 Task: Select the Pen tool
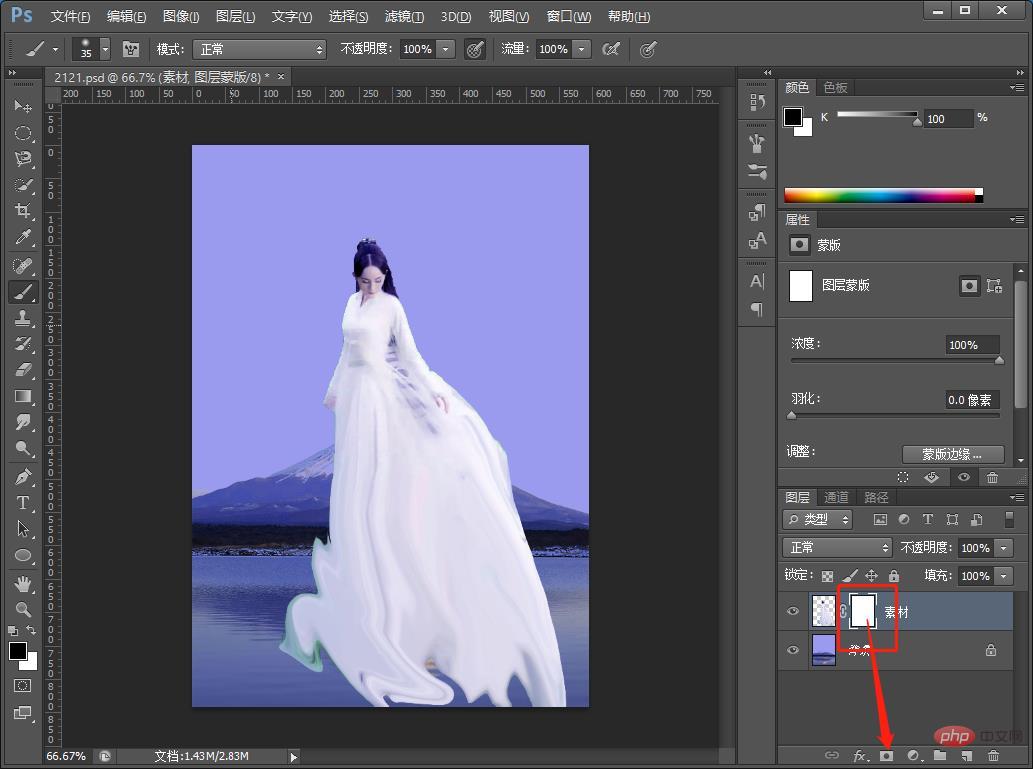click(x=22, y=476)
